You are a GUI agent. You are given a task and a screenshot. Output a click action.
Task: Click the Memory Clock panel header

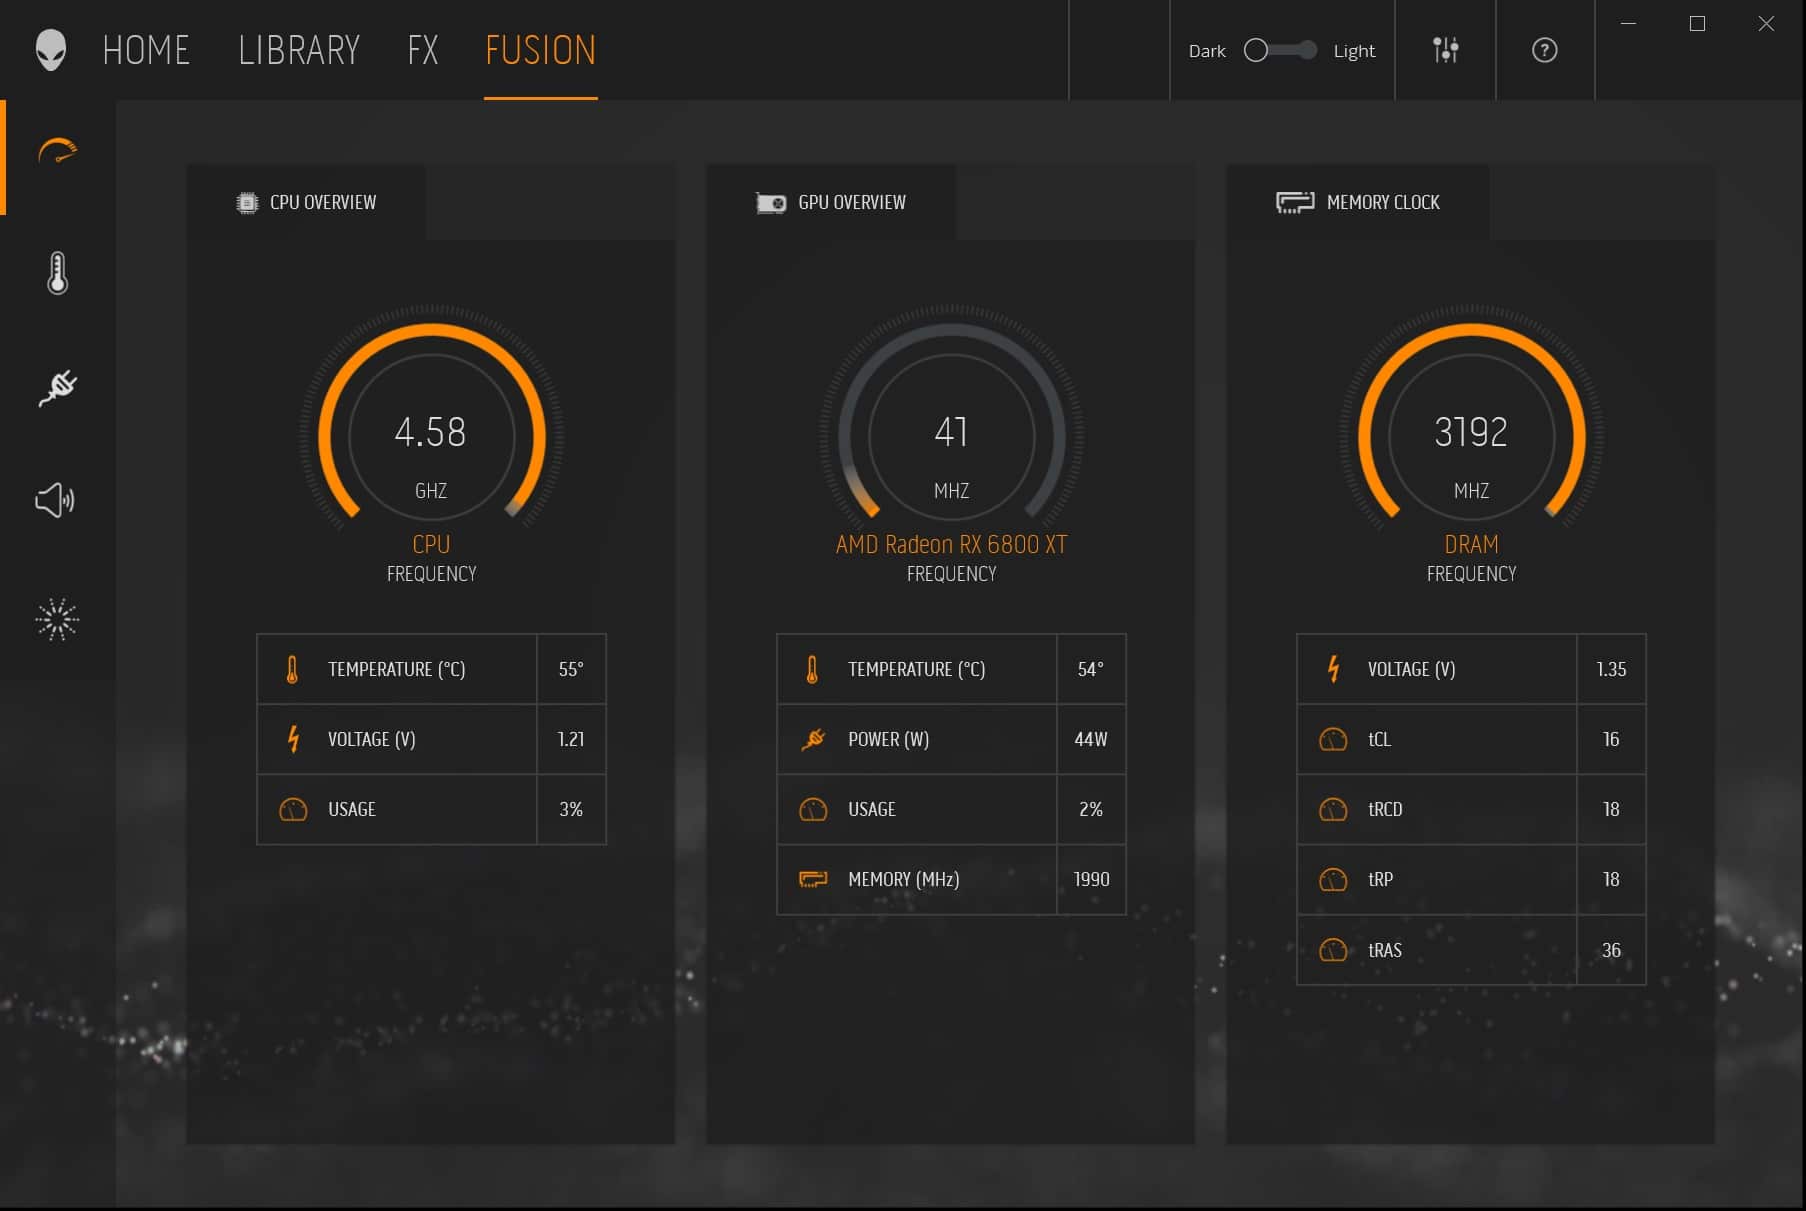(1358, 203)
